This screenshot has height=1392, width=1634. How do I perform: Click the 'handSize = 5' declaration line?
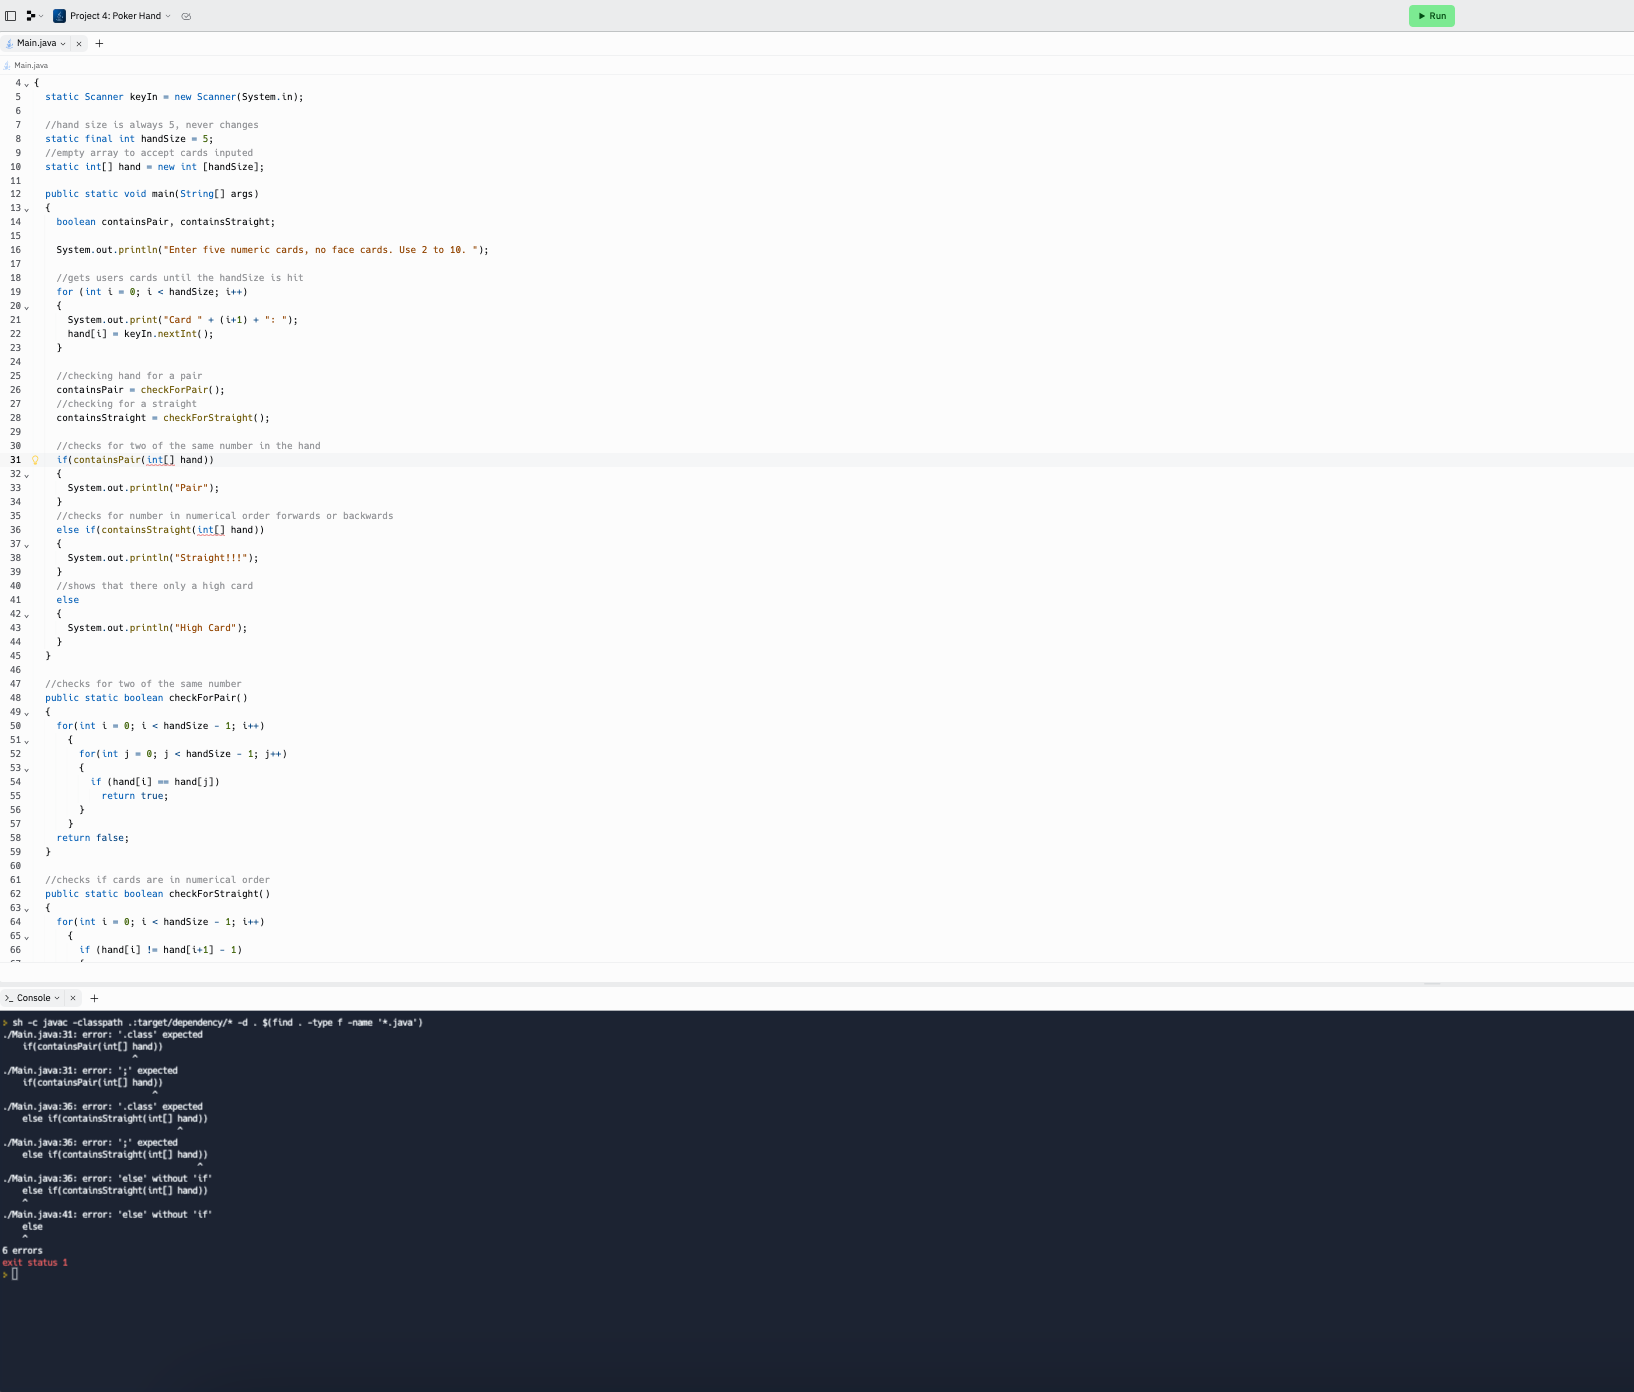(129, 139)
